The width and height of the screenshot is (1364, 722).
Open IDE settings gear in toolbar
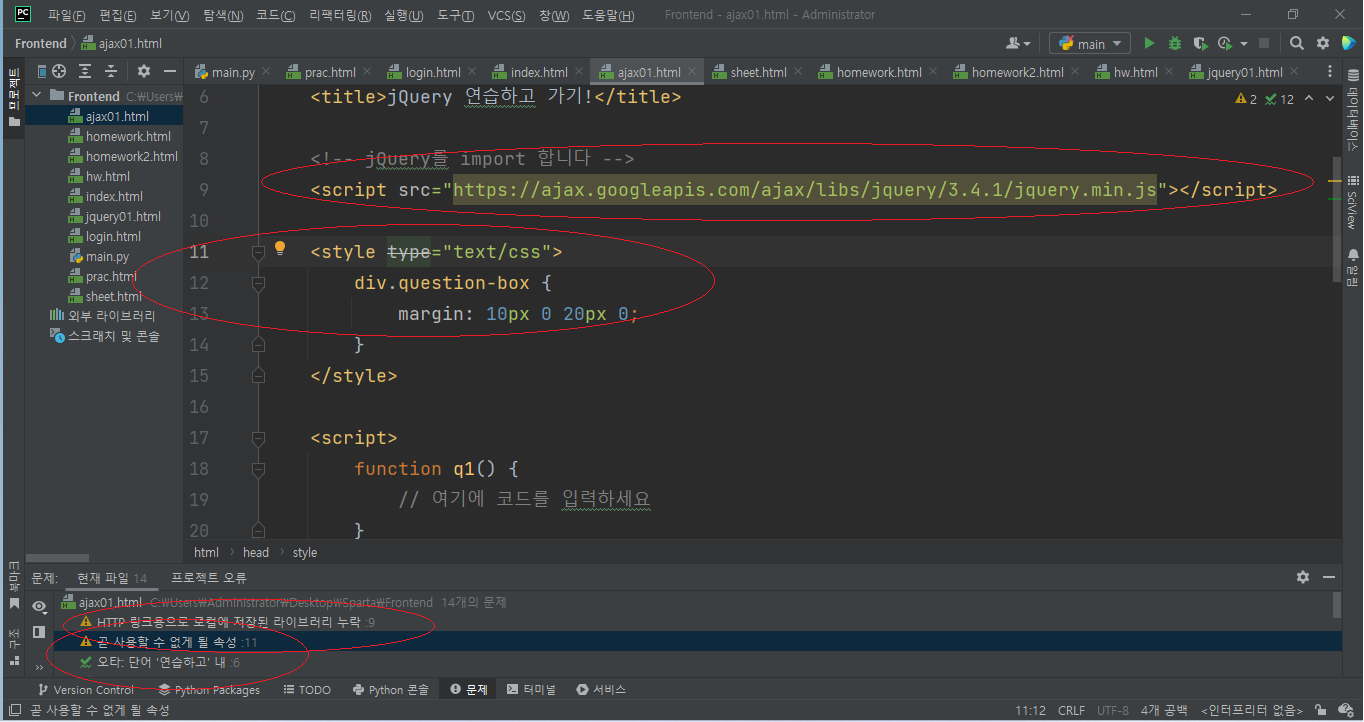1323,44
